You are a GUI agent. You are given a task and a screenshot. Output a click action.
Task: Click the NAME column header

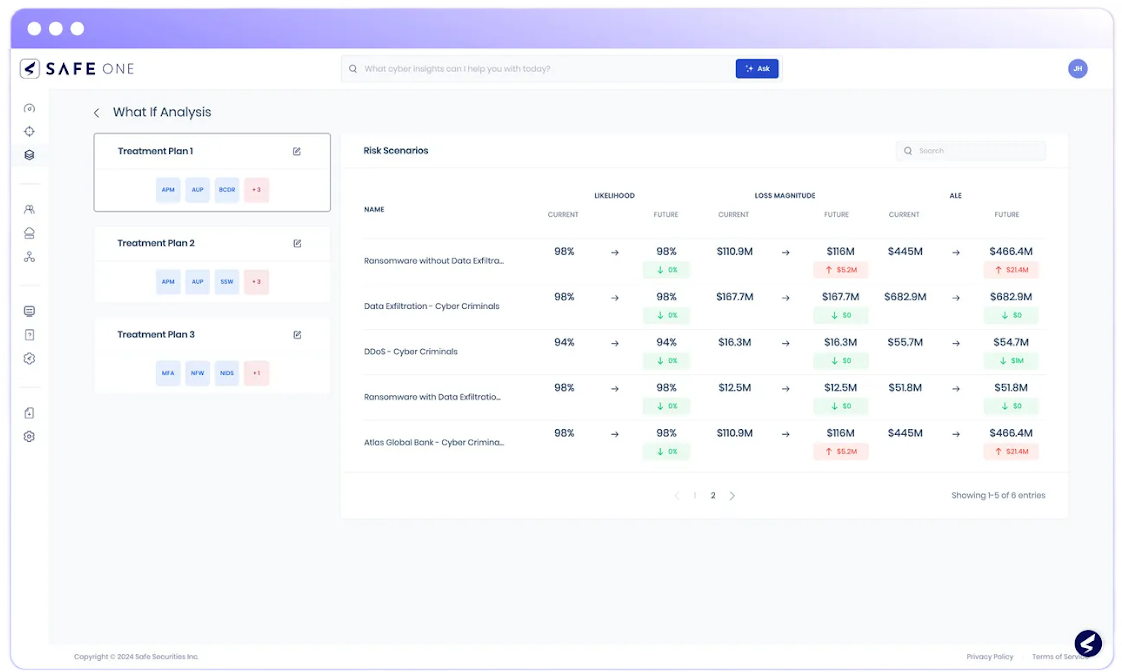coord(374,210)
